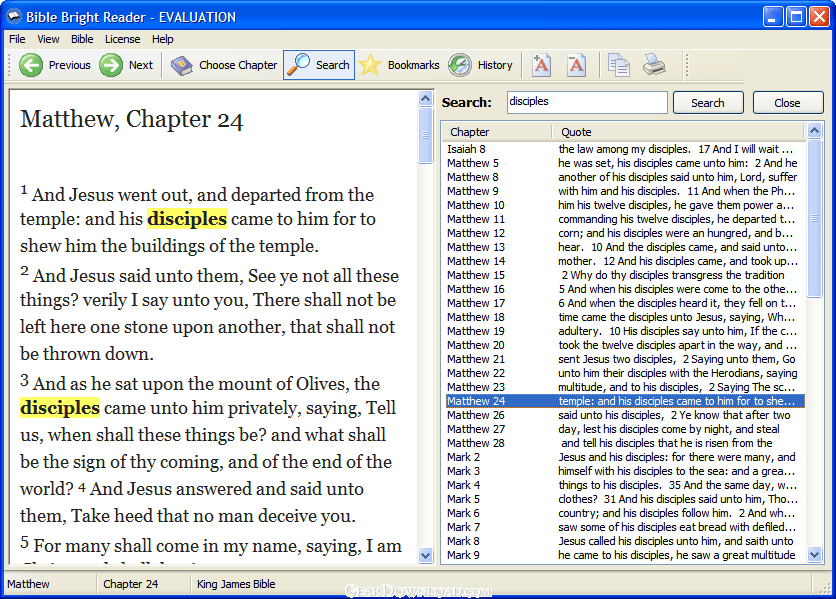Click "Matthew" in the status bar
836x599 pixels.
click(x=28, y=584)
